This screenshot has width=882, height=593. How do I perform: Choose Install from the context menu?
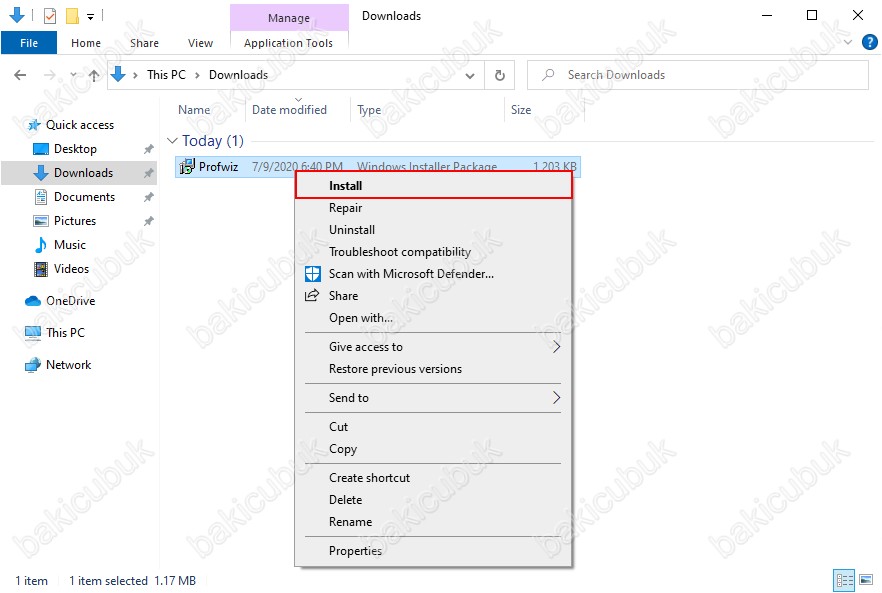click(433, 186)
